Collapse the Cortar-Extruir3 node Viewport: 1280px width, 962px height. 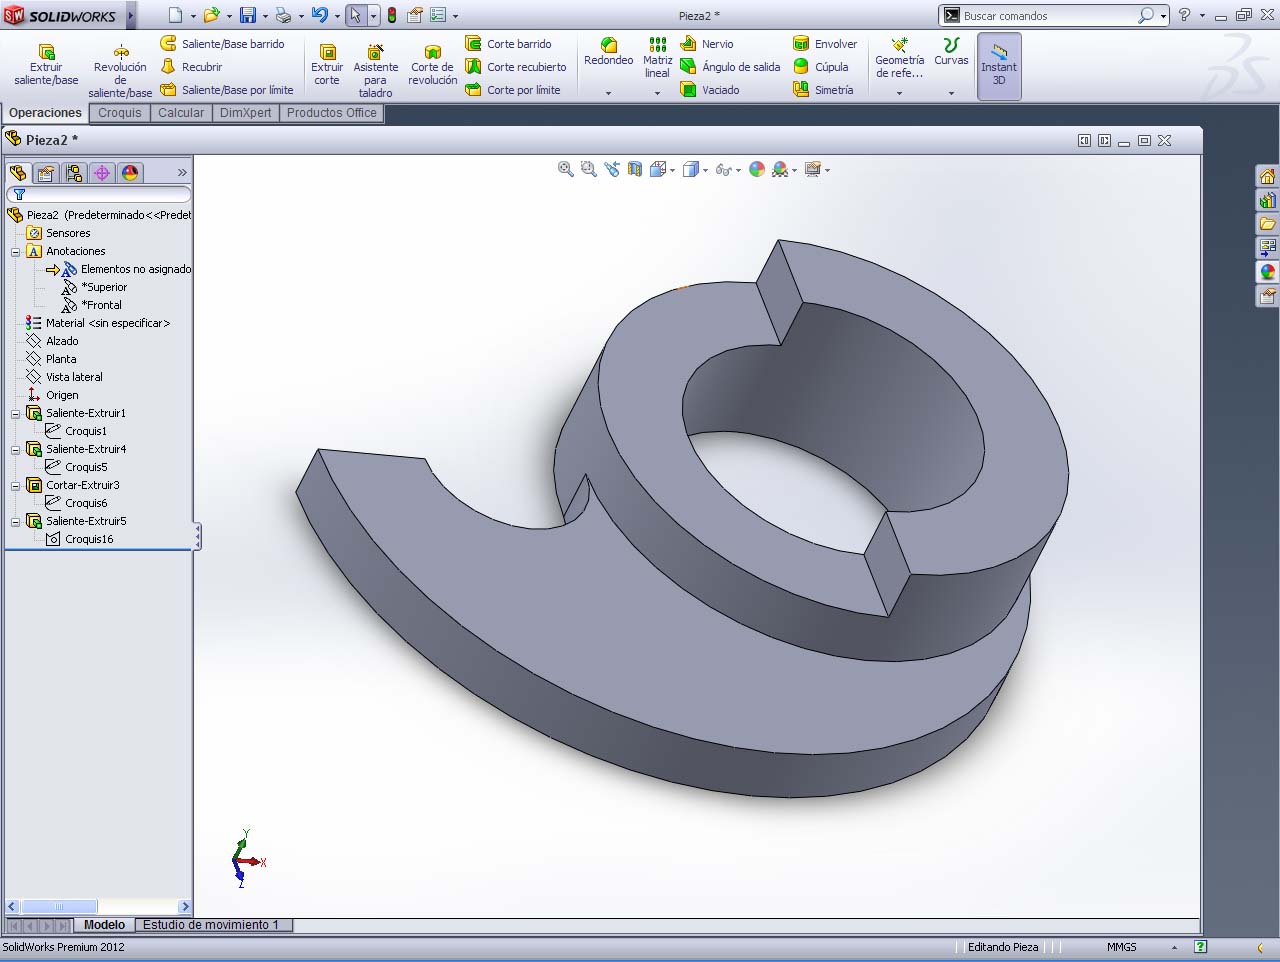(x=16, y=486)
